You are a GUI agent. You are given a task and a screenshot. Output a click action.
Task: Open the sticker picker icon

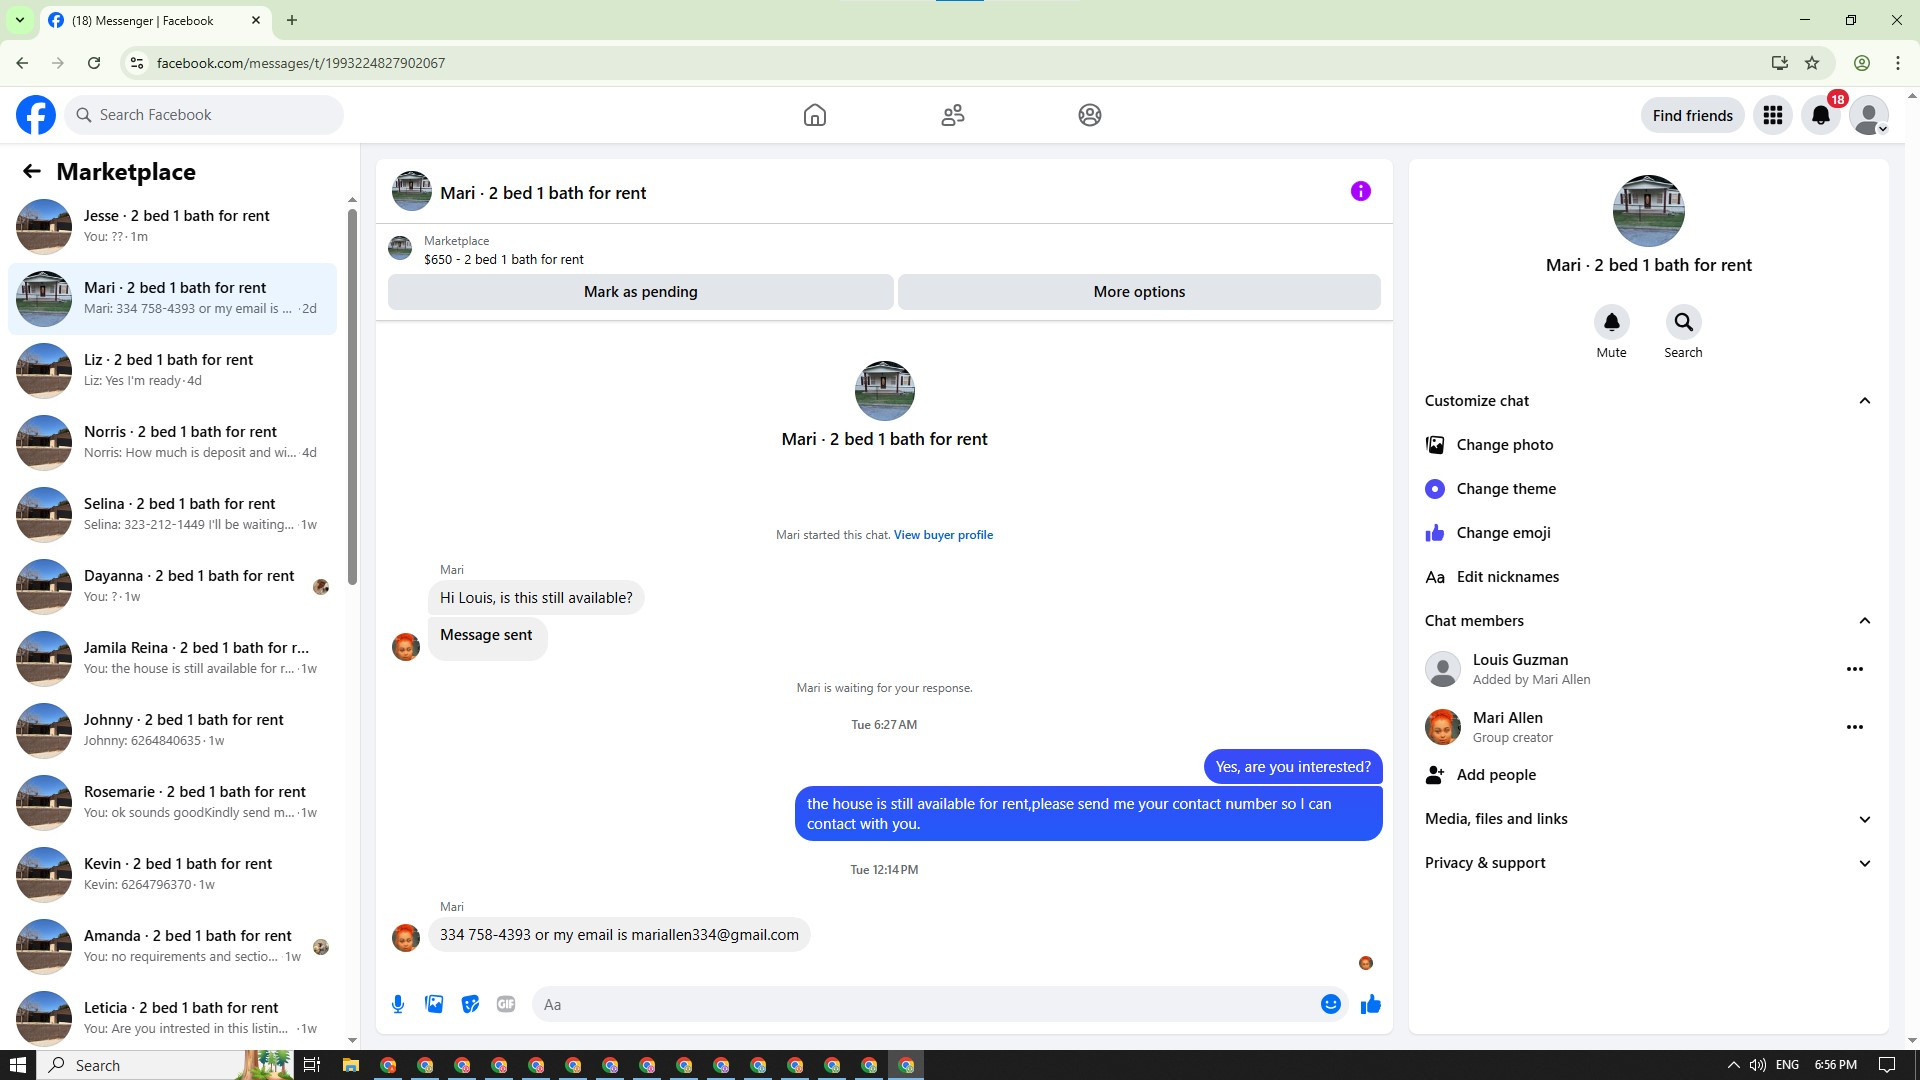pyautogui.click(x=470, y=1004)
